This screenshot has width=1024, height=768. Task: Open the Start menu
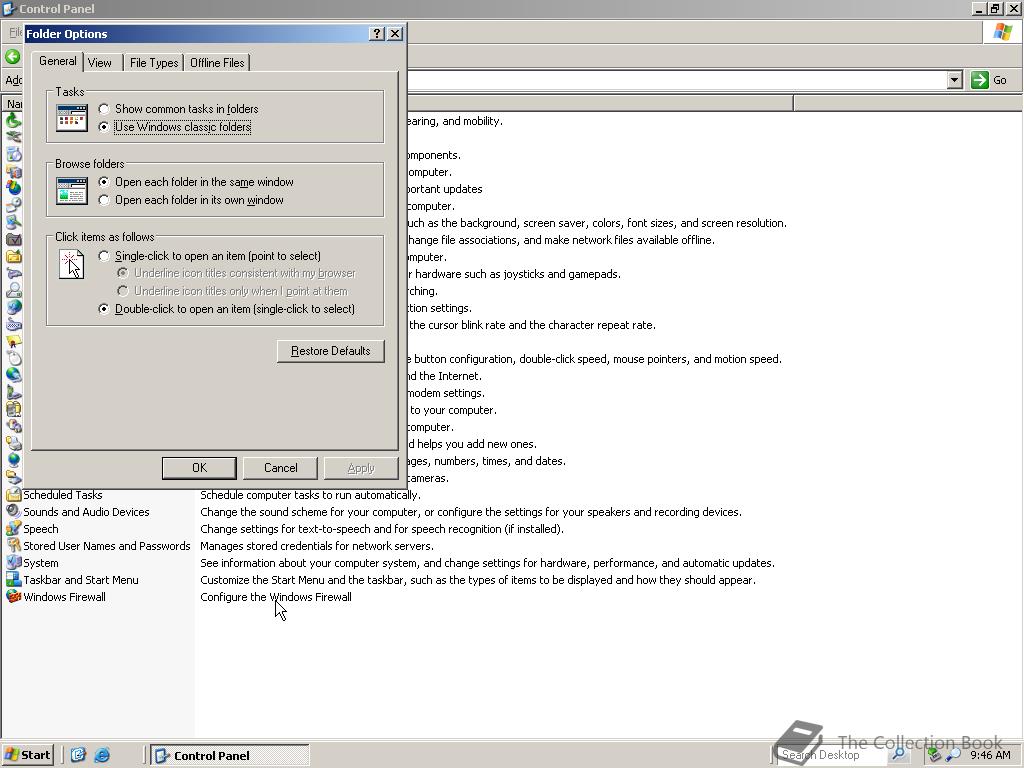point(27,755)
